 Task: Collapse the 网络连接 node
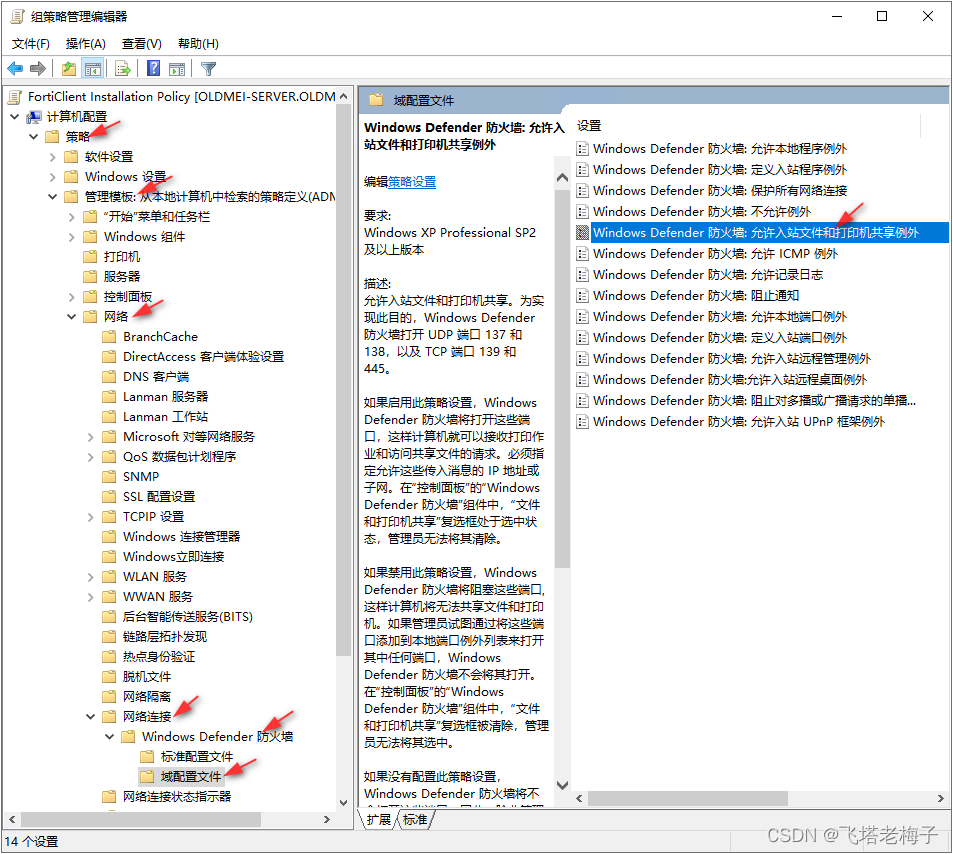click(x=91, y=717)
